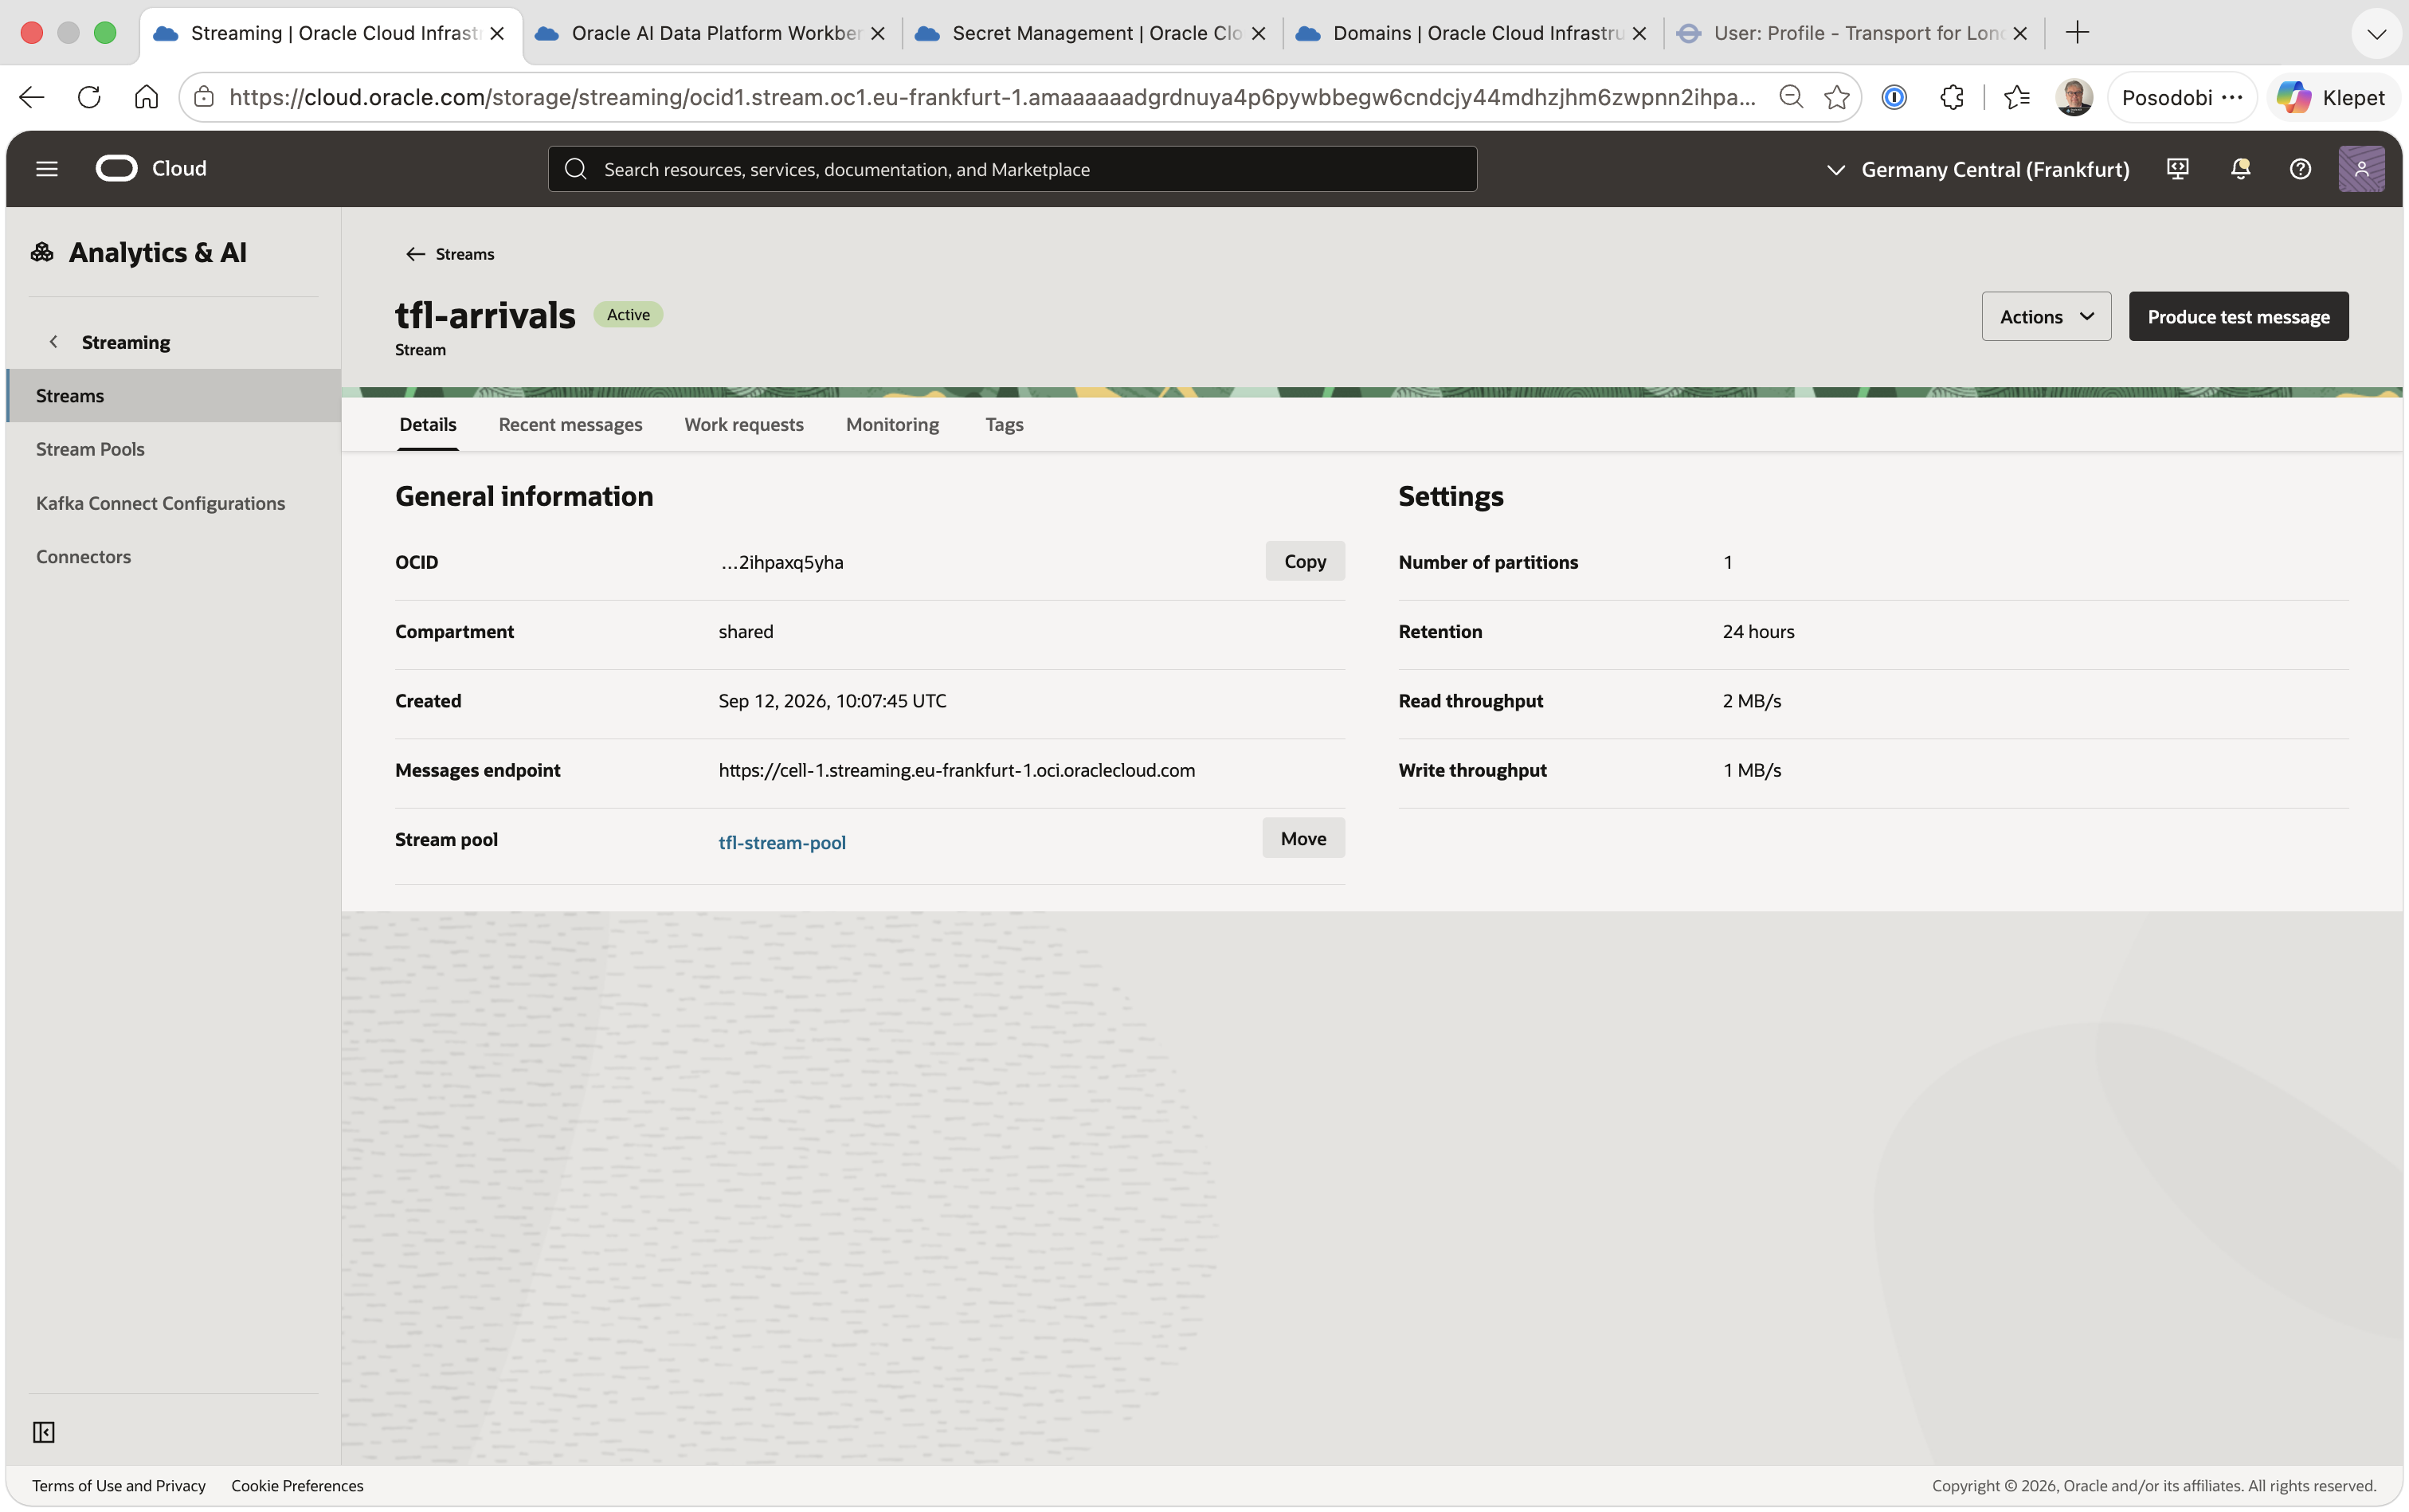Click the browser profile picture
2409x1512 pixels.
(x=2074, y=97)
